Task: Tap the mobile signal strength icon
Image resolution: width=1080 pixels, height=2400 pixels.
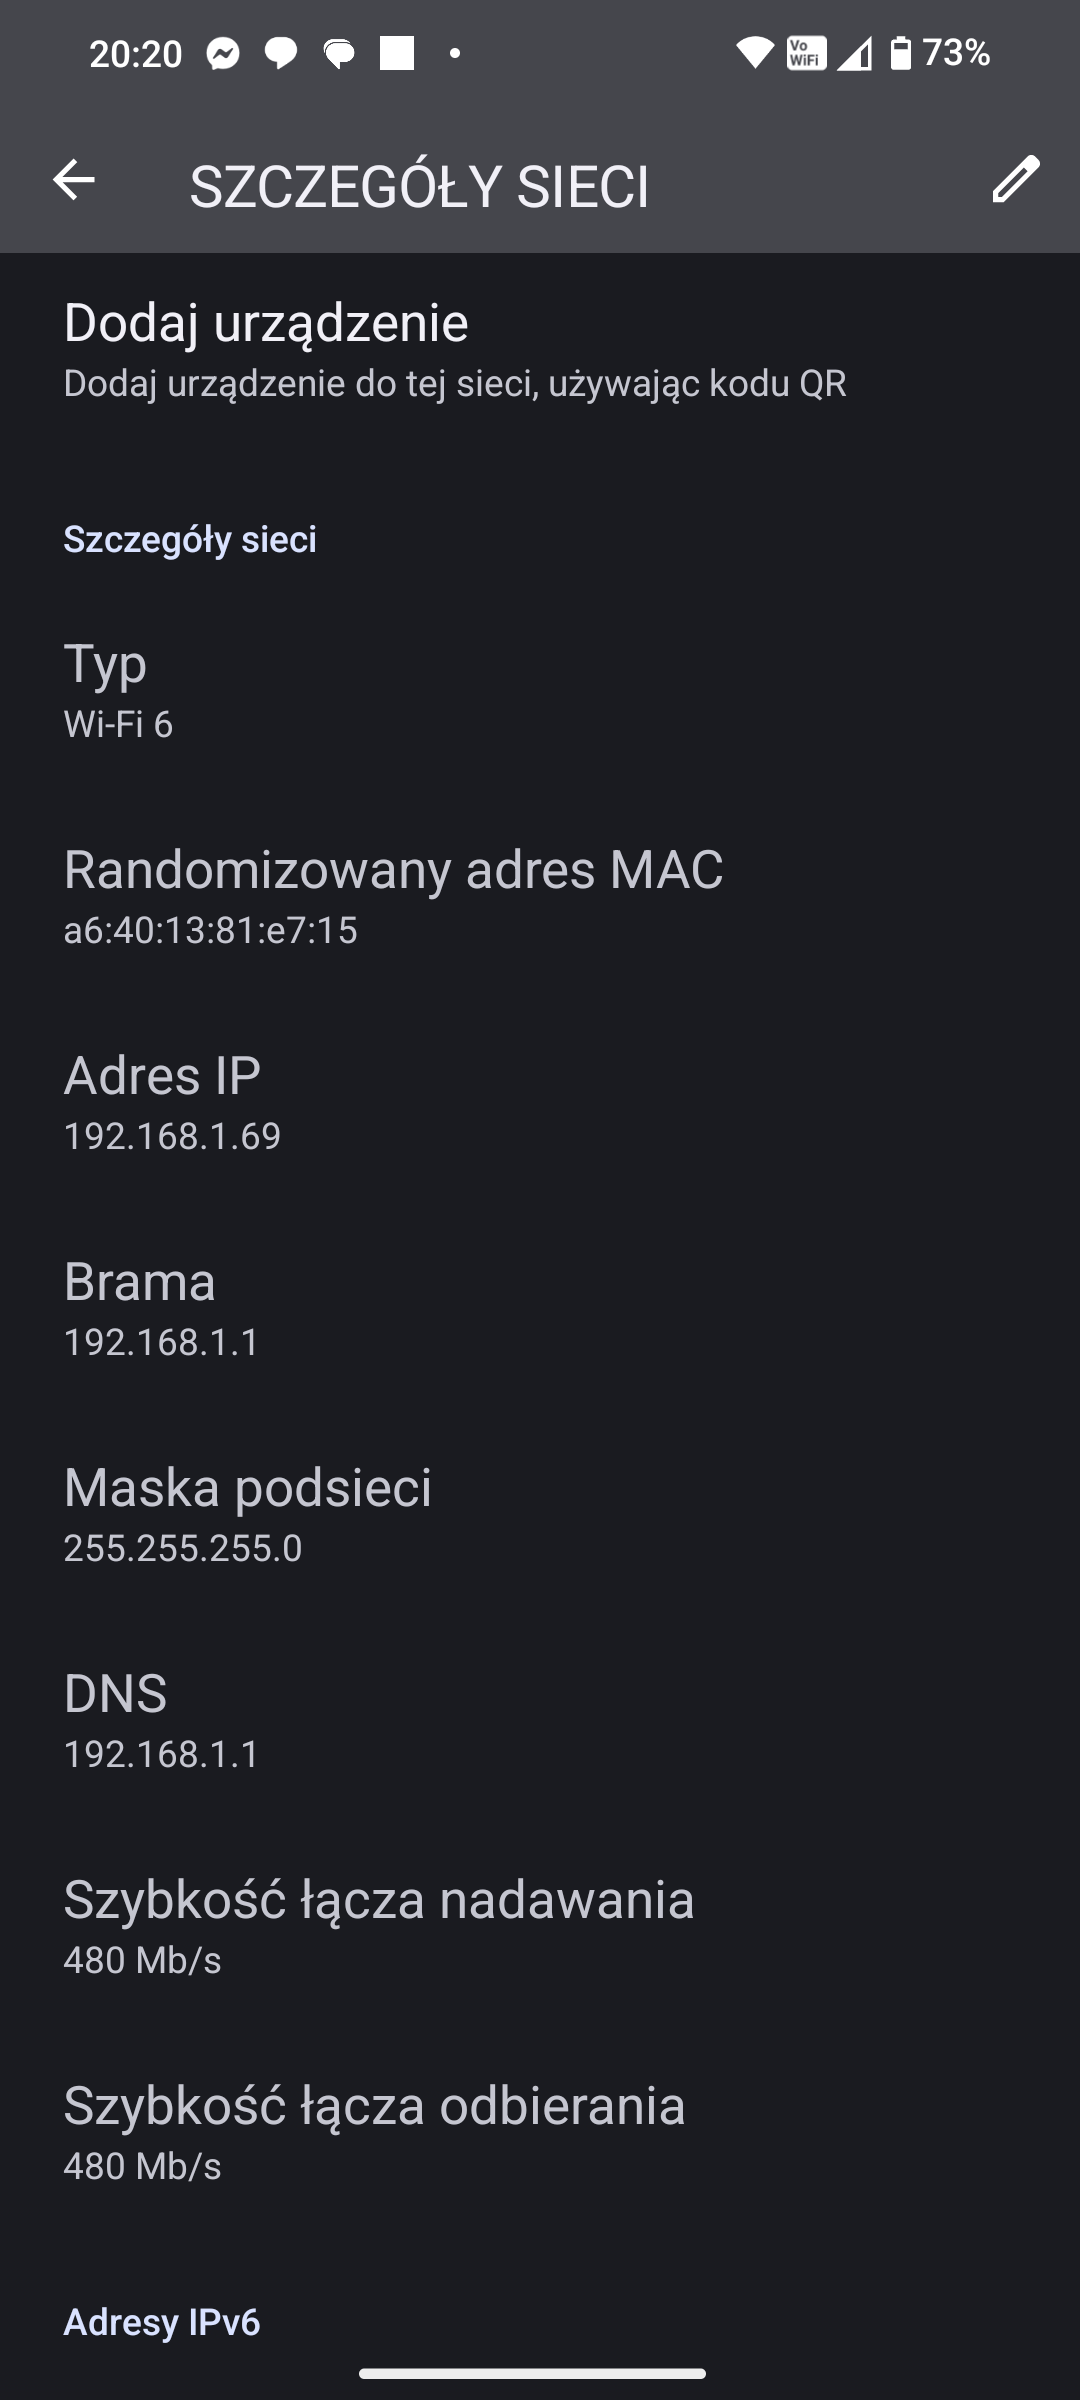Action: pyautogui.click(x=854, y=53)
